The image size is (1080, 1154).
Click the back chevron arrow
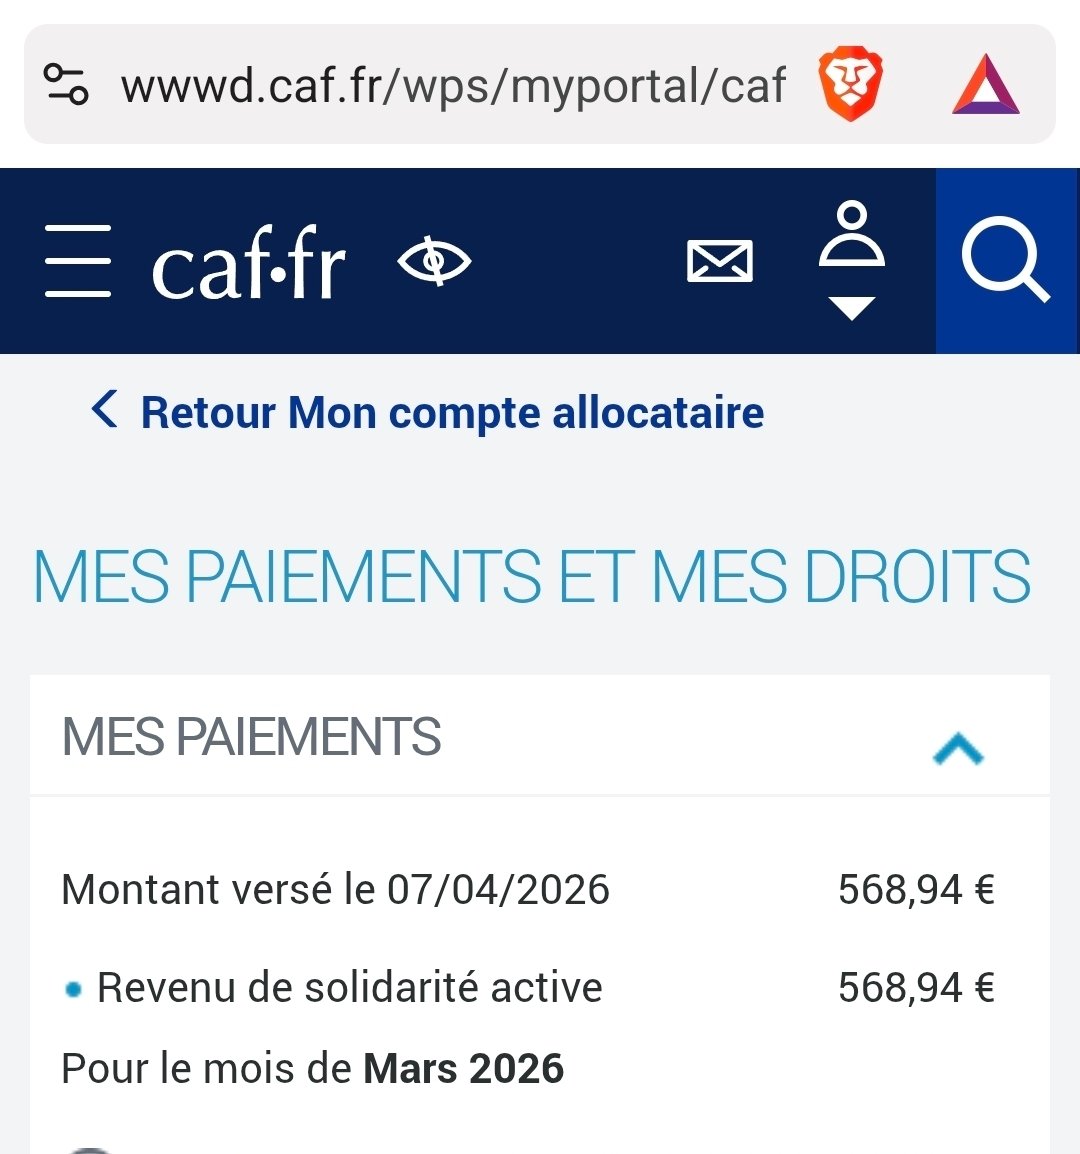point(104,410)
